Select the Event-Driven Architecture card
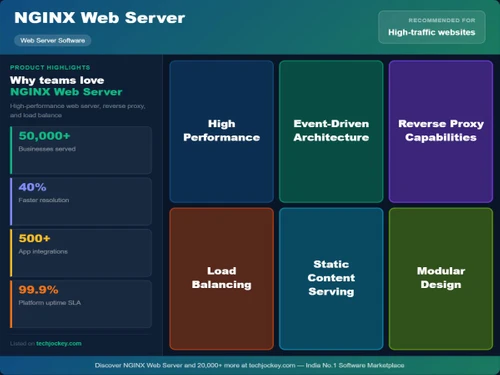Image resolution: width=500 pixels, height=375 pixels. click(x=331, y=131)
